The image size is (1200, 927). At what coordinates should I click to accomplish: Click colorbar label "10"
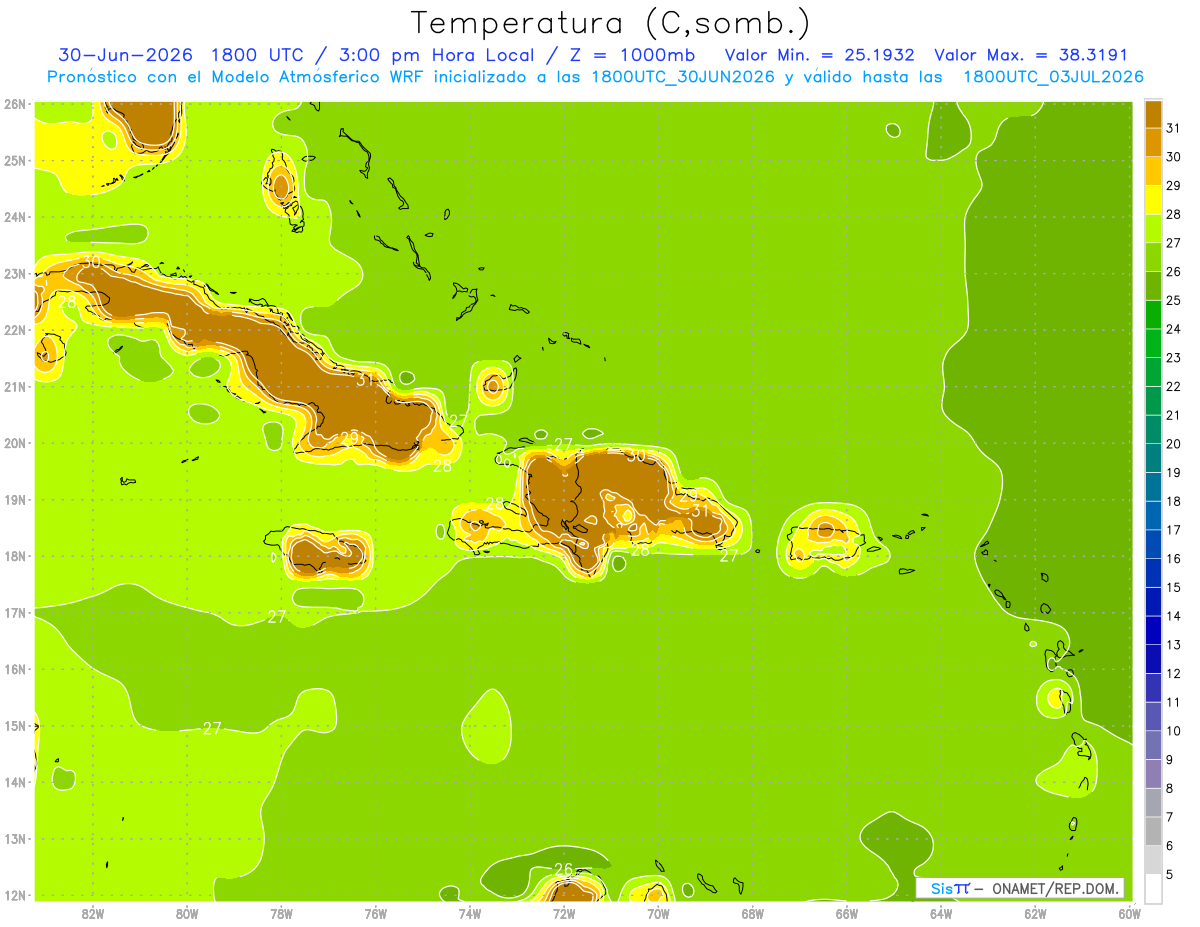1174,731
